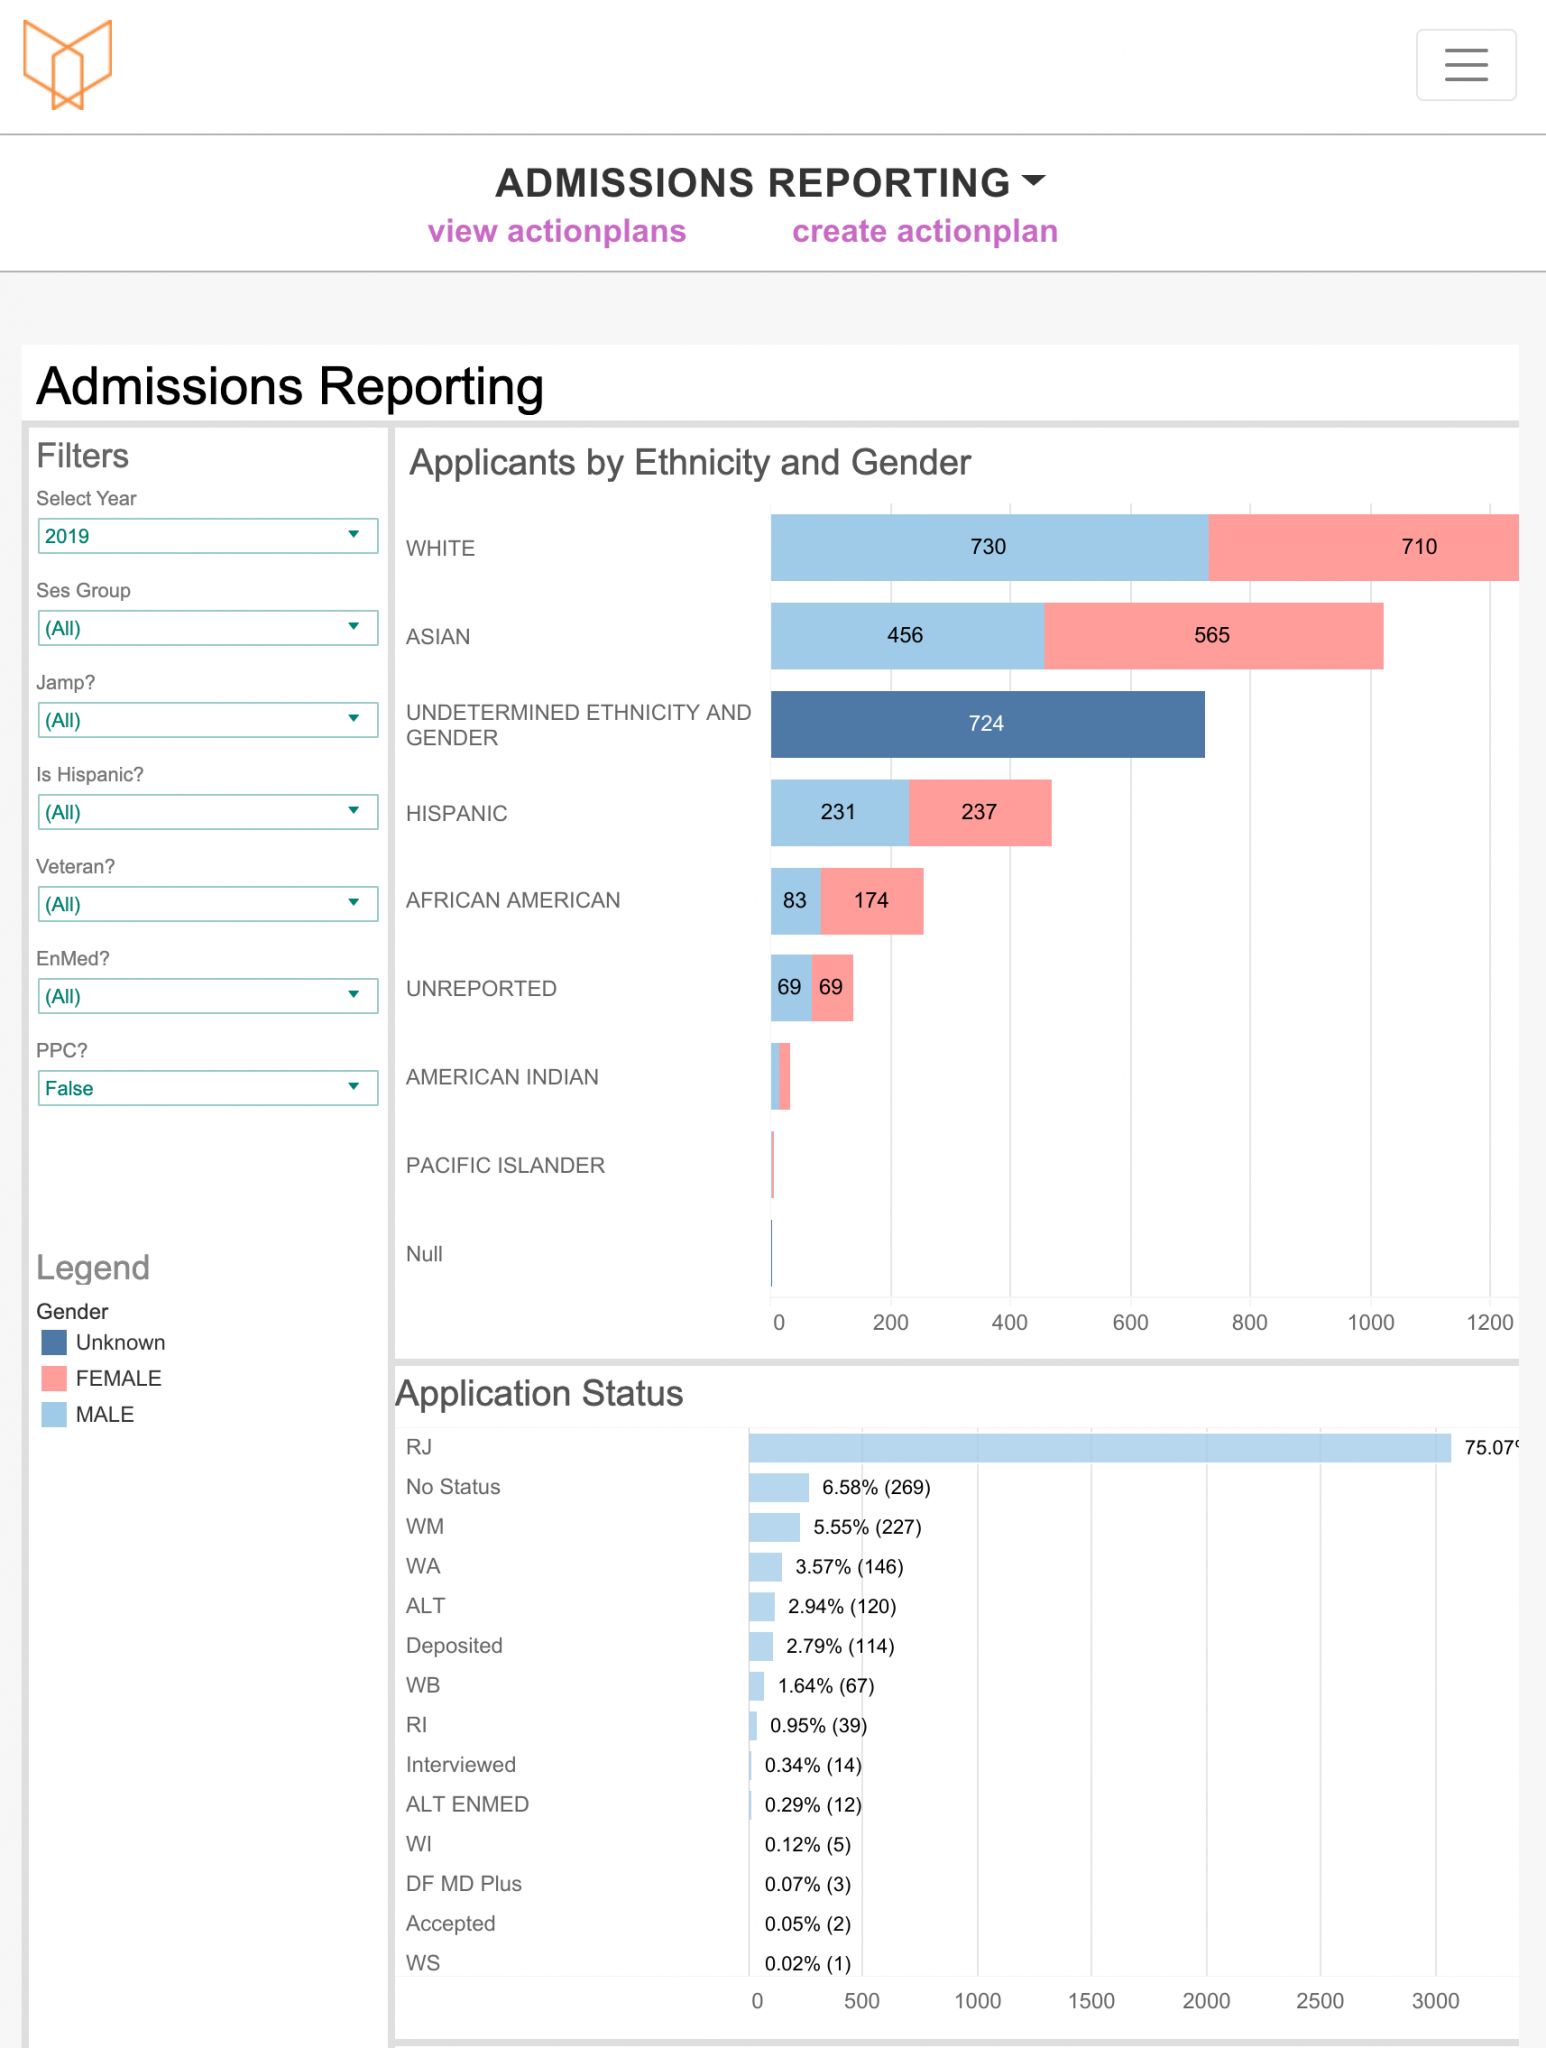Select the MALE legend color swatch
Viewport: 1546px width, 2048px height.
(x=54, y=1414)
